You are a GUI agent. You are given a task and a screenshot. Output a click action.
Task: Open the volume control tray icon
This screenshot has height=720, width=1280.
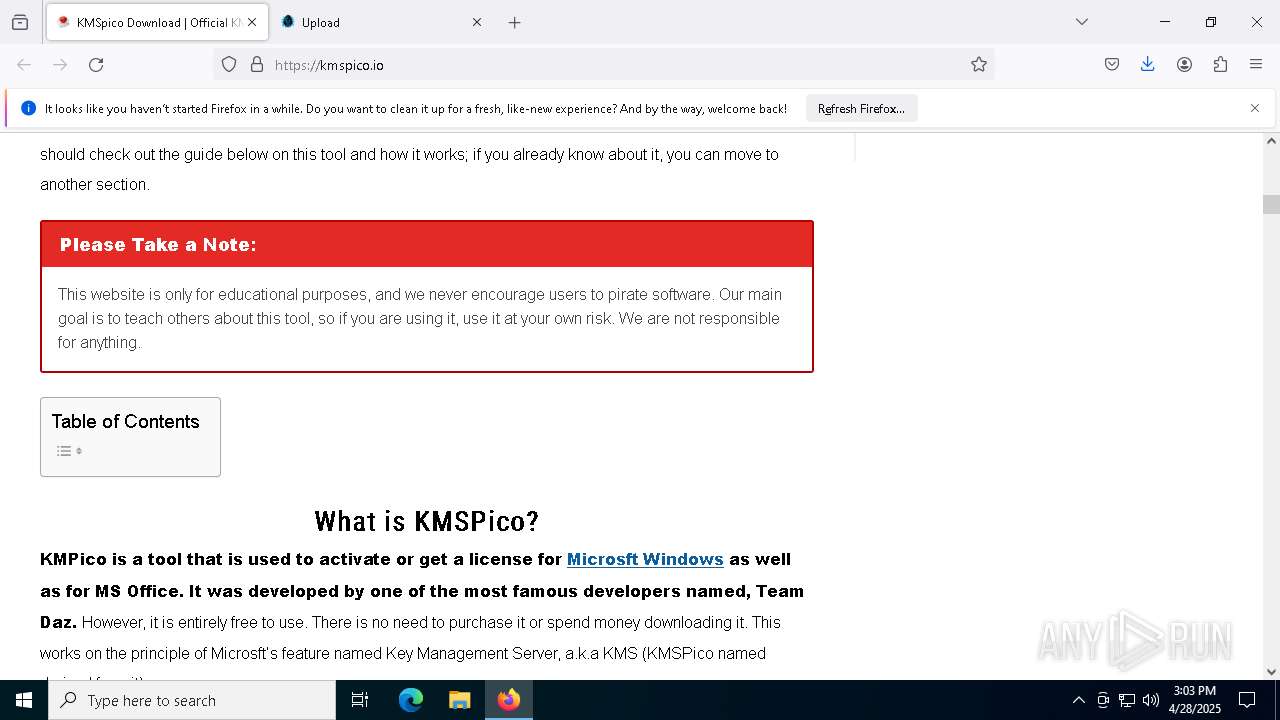1151,700
